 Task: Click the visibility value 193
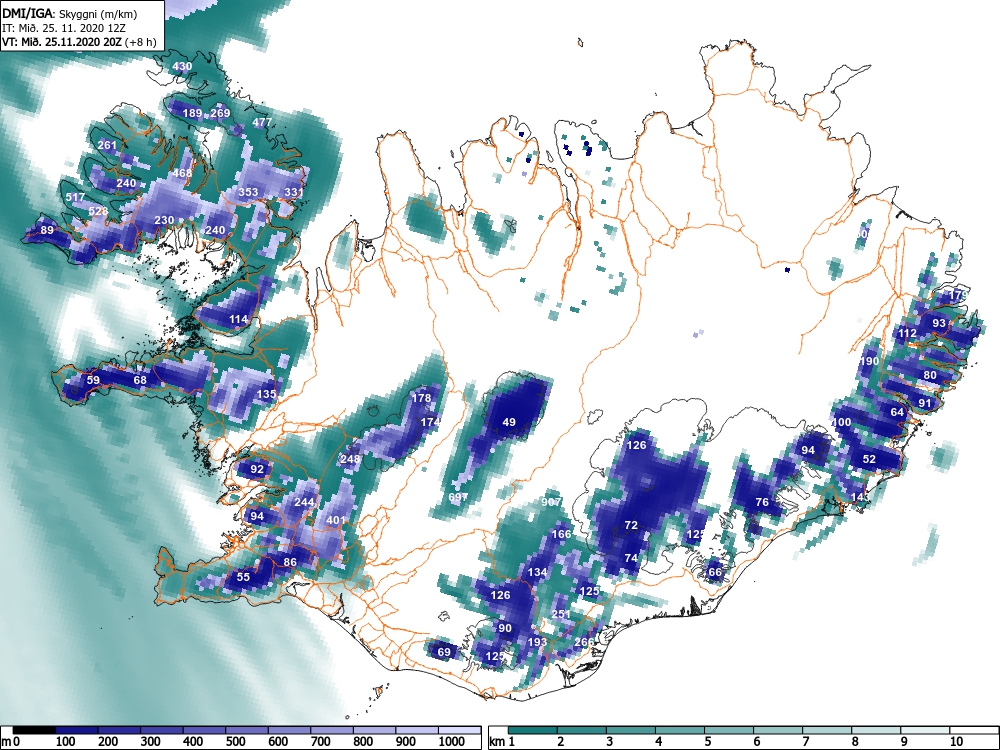tap(538, 641)
